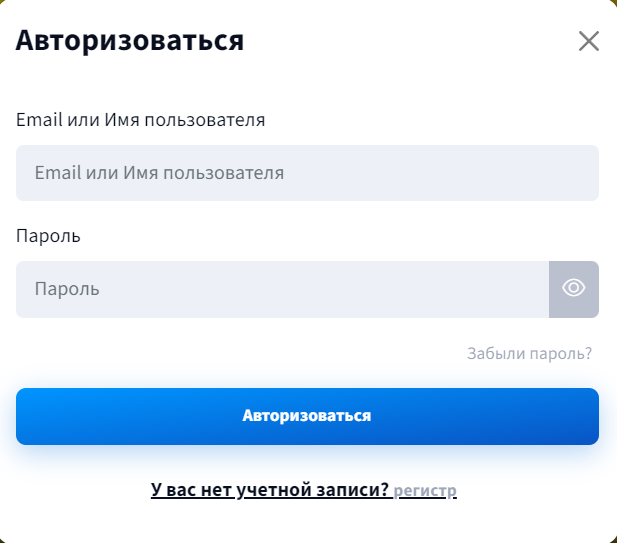Submit login with blue Авторизоваться button
The height and width of the screenshot is (543, 617).
[x=307, y=416]
